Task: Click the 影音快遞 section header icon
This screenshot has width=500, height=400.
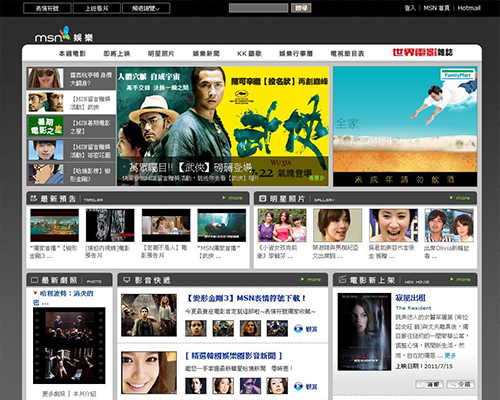Action: (x=126, y=280)
